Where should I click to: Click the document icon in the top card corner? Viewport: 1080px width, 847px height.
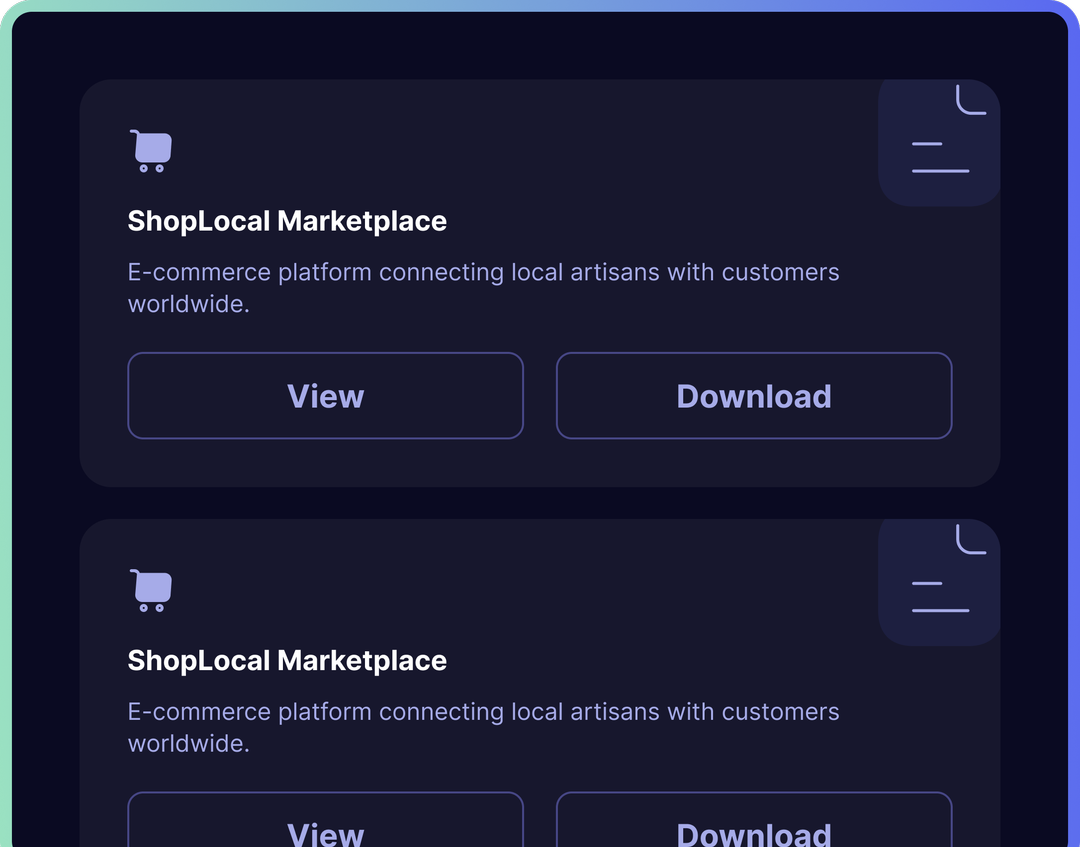tap(939, 143)
